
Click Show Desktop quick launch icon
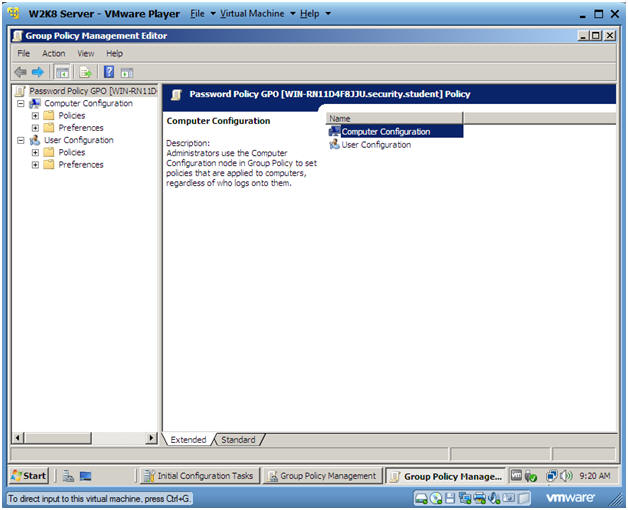pyautogui.click(x=85, y=476)
